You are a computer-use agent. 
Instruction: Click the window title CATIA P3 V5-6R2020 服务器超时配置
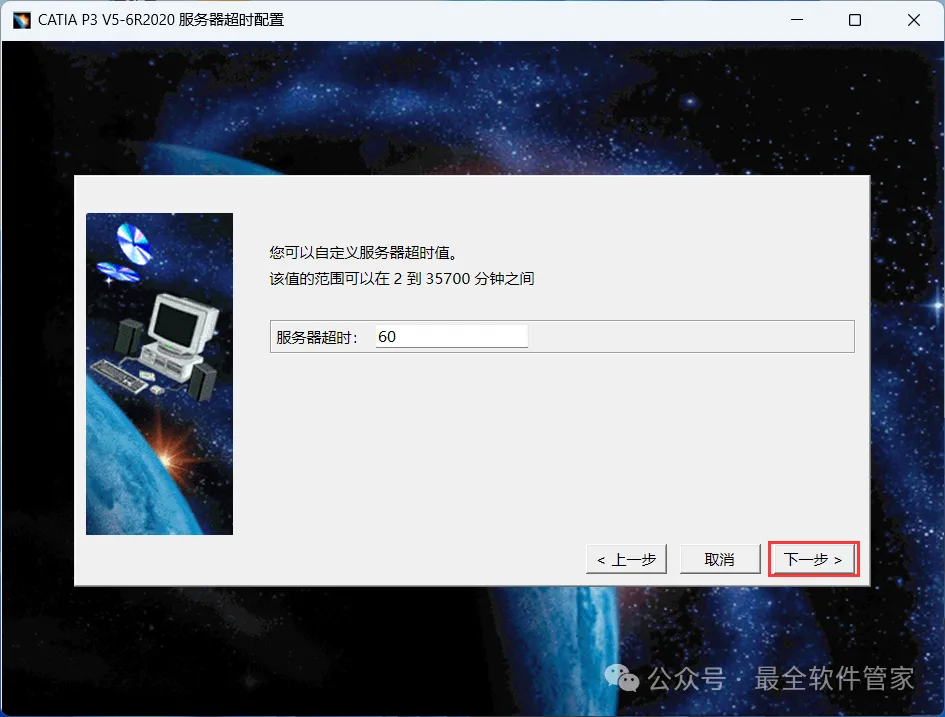pyautogui.click(x=161, y=20)
